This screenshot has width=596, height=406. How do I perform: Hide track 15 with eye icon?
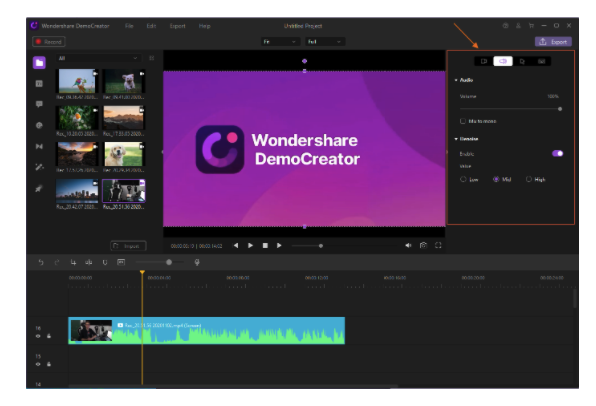tap(38, 364)
